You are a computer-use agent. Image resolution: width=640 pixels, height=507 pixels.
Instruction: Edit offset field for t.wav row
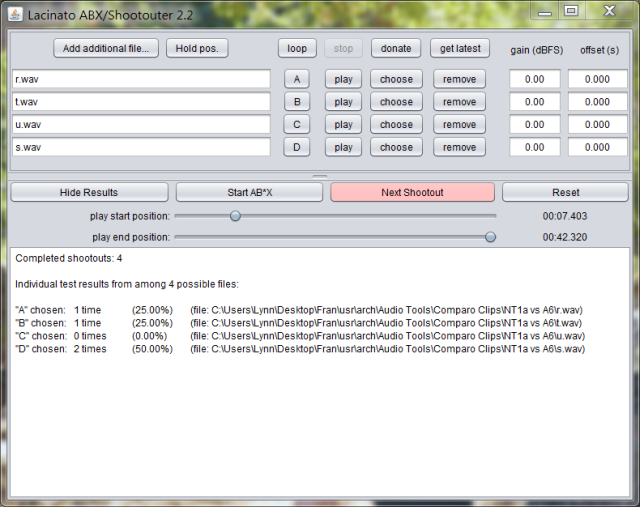click(x=598, y=102)
